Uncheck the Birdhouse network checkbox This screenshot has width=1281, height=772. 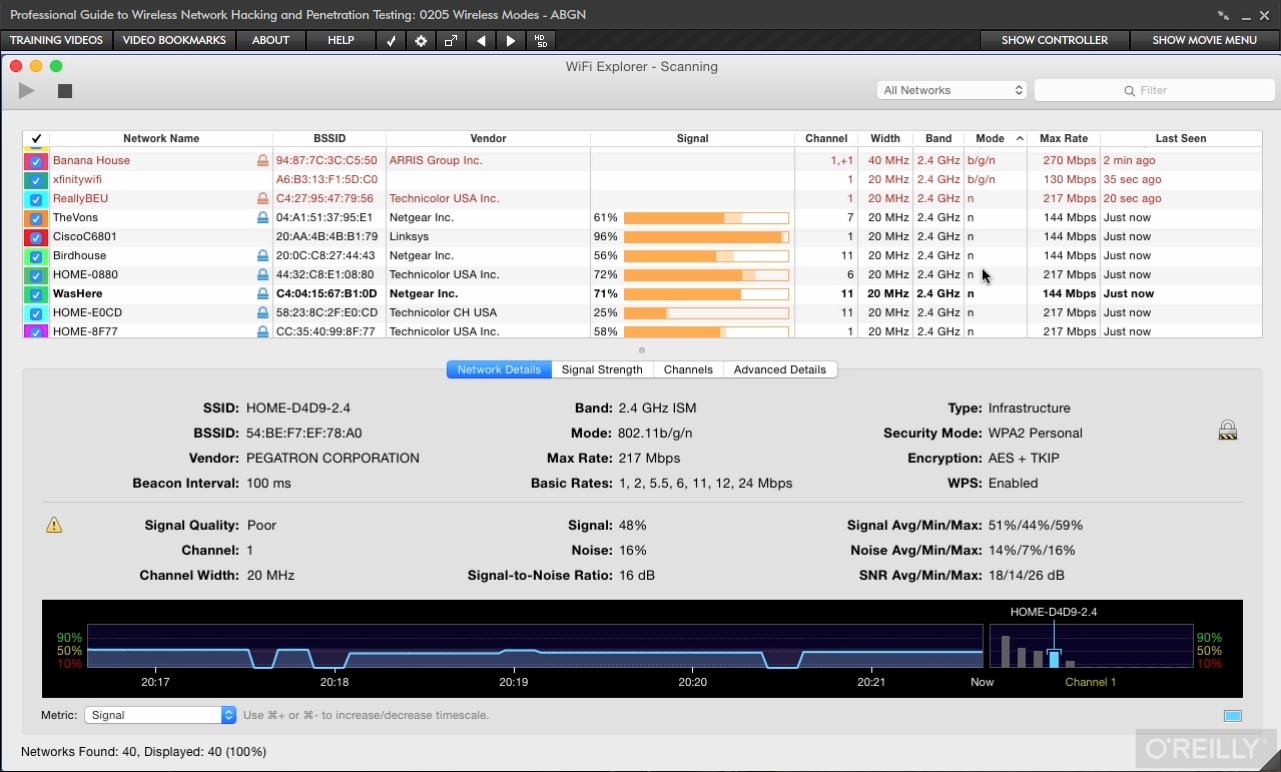(x=36, y=256)
